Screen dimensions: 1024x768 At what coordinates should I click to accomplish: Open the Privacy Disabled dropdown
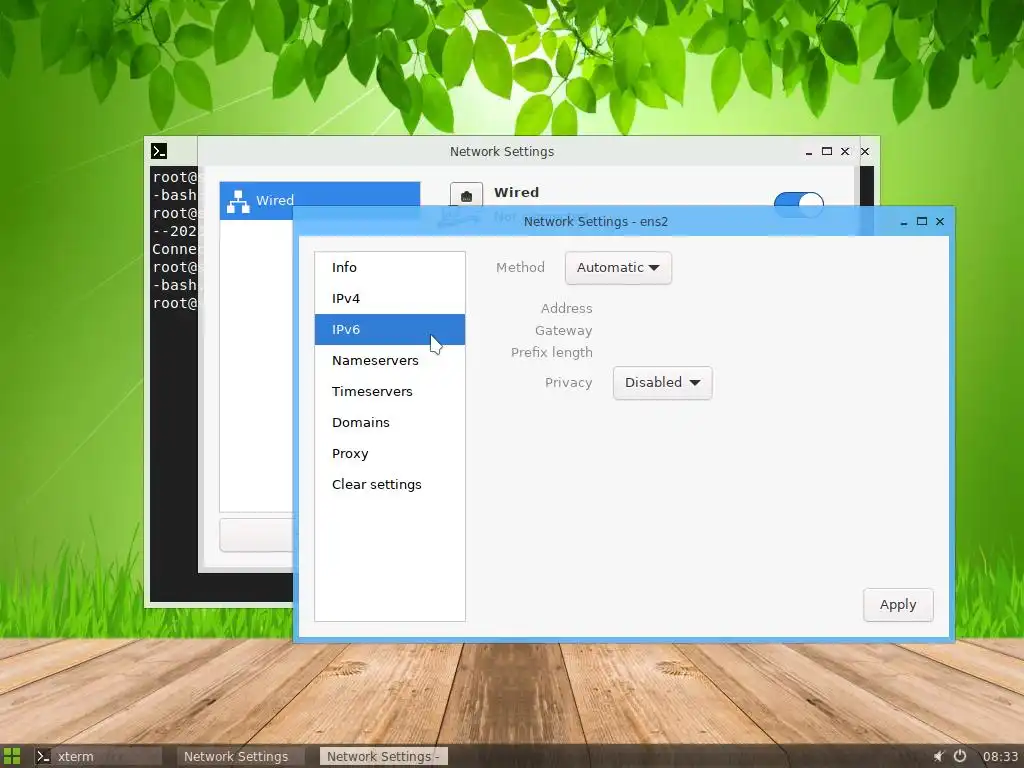(662, 383)
